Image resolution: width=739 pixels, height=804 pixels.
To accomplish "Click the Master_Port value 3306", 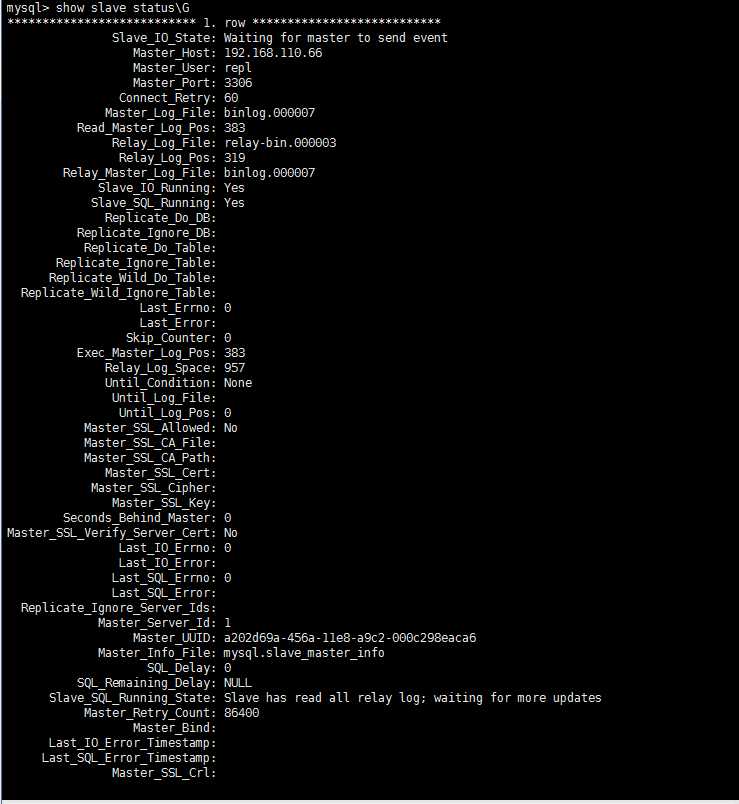I will pyautogui.click(x=238, y=83).
